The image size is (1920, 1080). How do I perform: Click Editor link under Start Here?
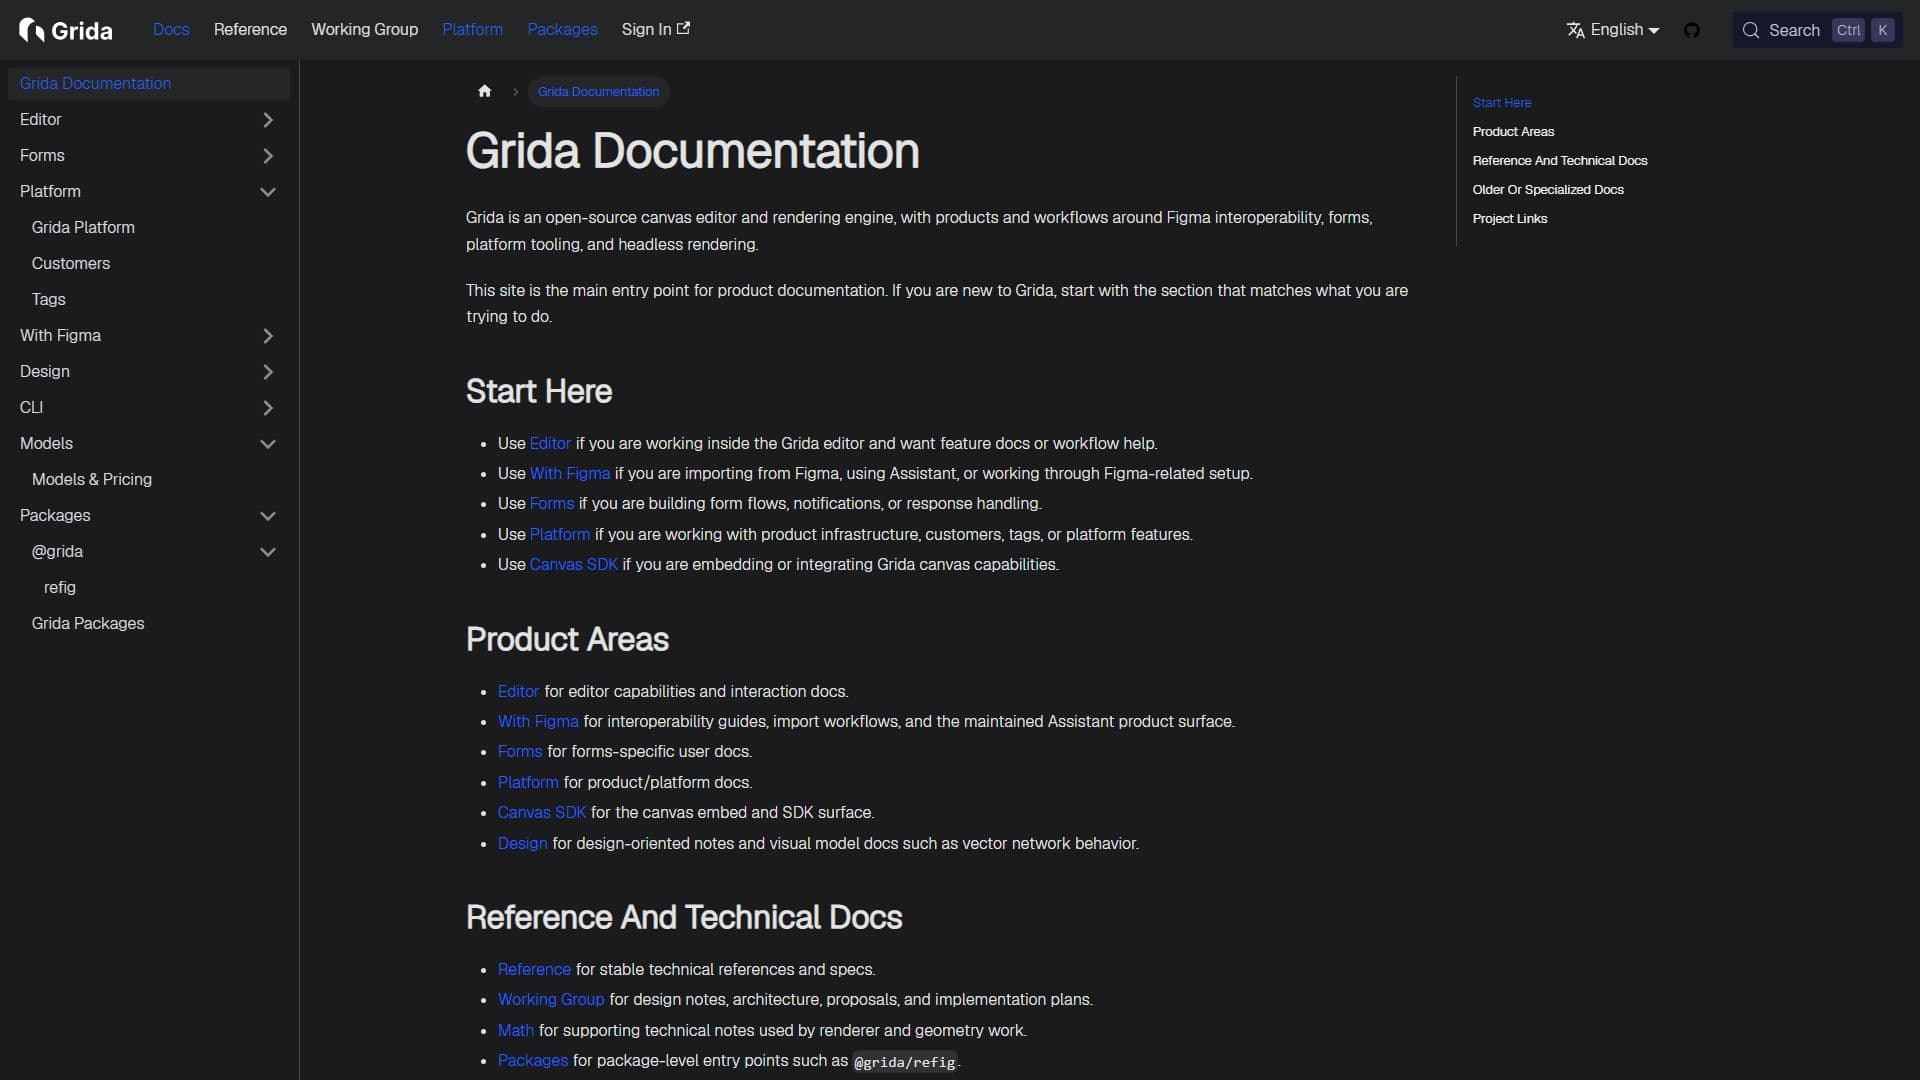coord(550,444)
